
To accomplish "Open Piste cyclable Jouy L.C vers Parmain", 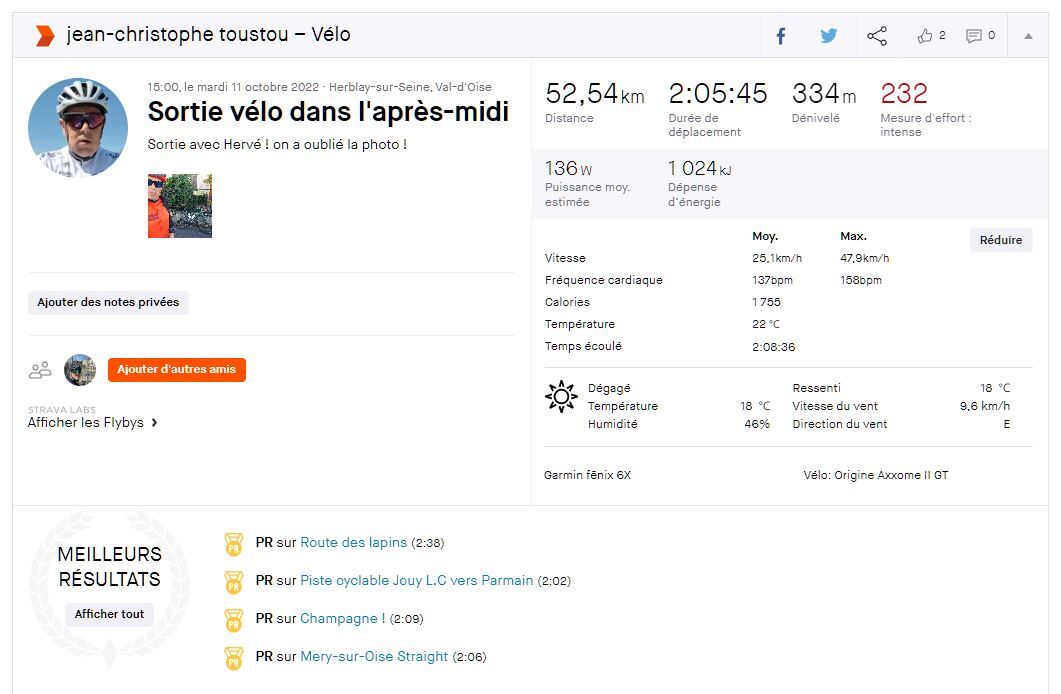I will point(417,581).
